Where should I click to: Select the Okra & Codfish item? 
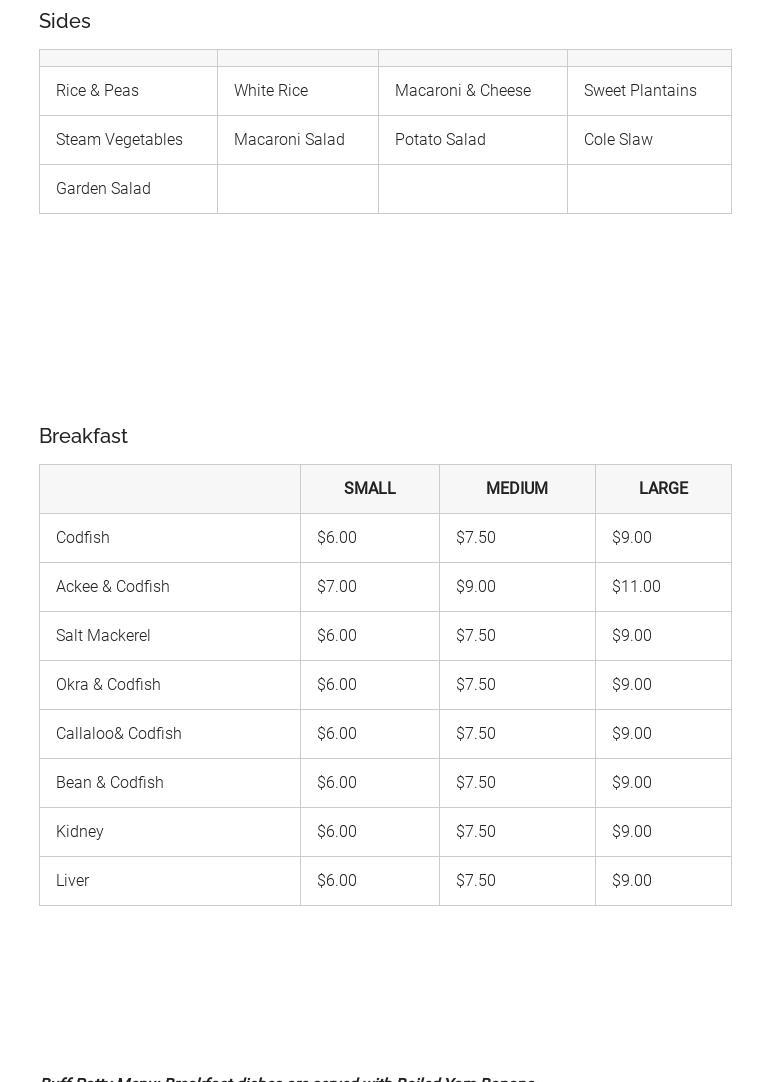point(108,685)
